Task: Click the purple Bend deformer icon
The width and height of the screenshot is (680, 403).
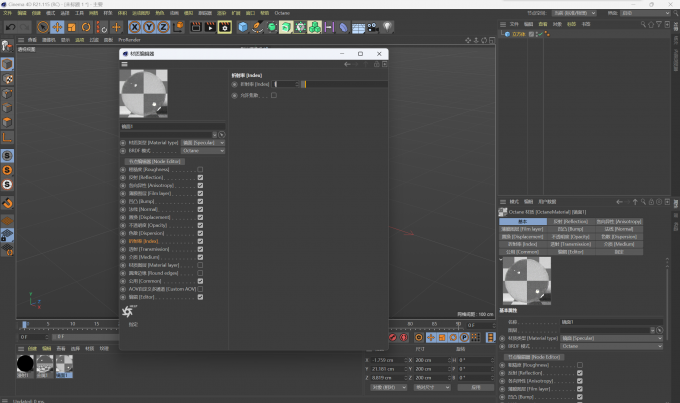Action: (x=343, y=27)
